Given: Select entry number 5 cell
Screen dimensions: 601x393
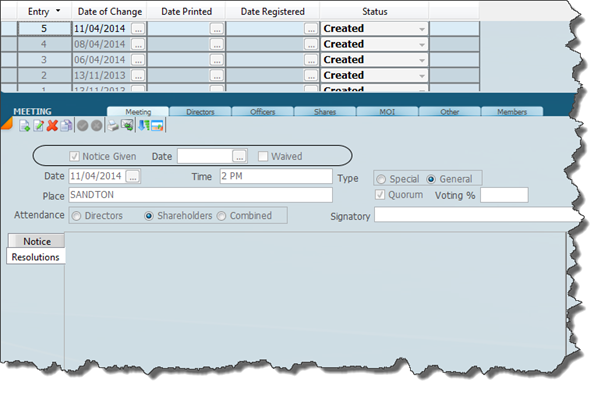Looking at the screenshot, I should tap(44, 29).
